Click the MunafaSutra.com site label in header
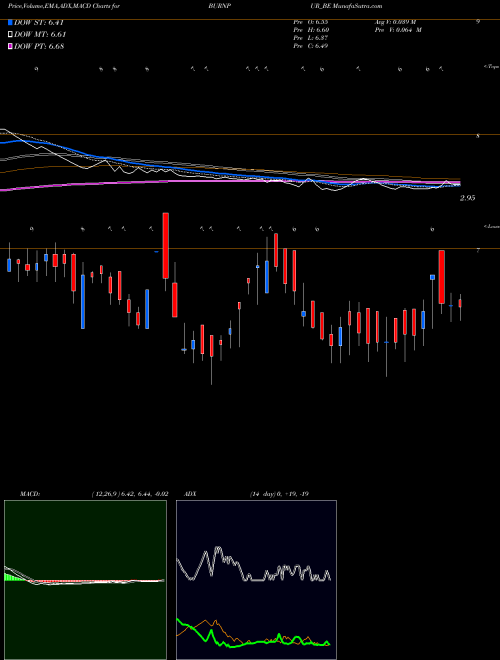This screenshot has width=500, height=660. click(x=357, y=6)
